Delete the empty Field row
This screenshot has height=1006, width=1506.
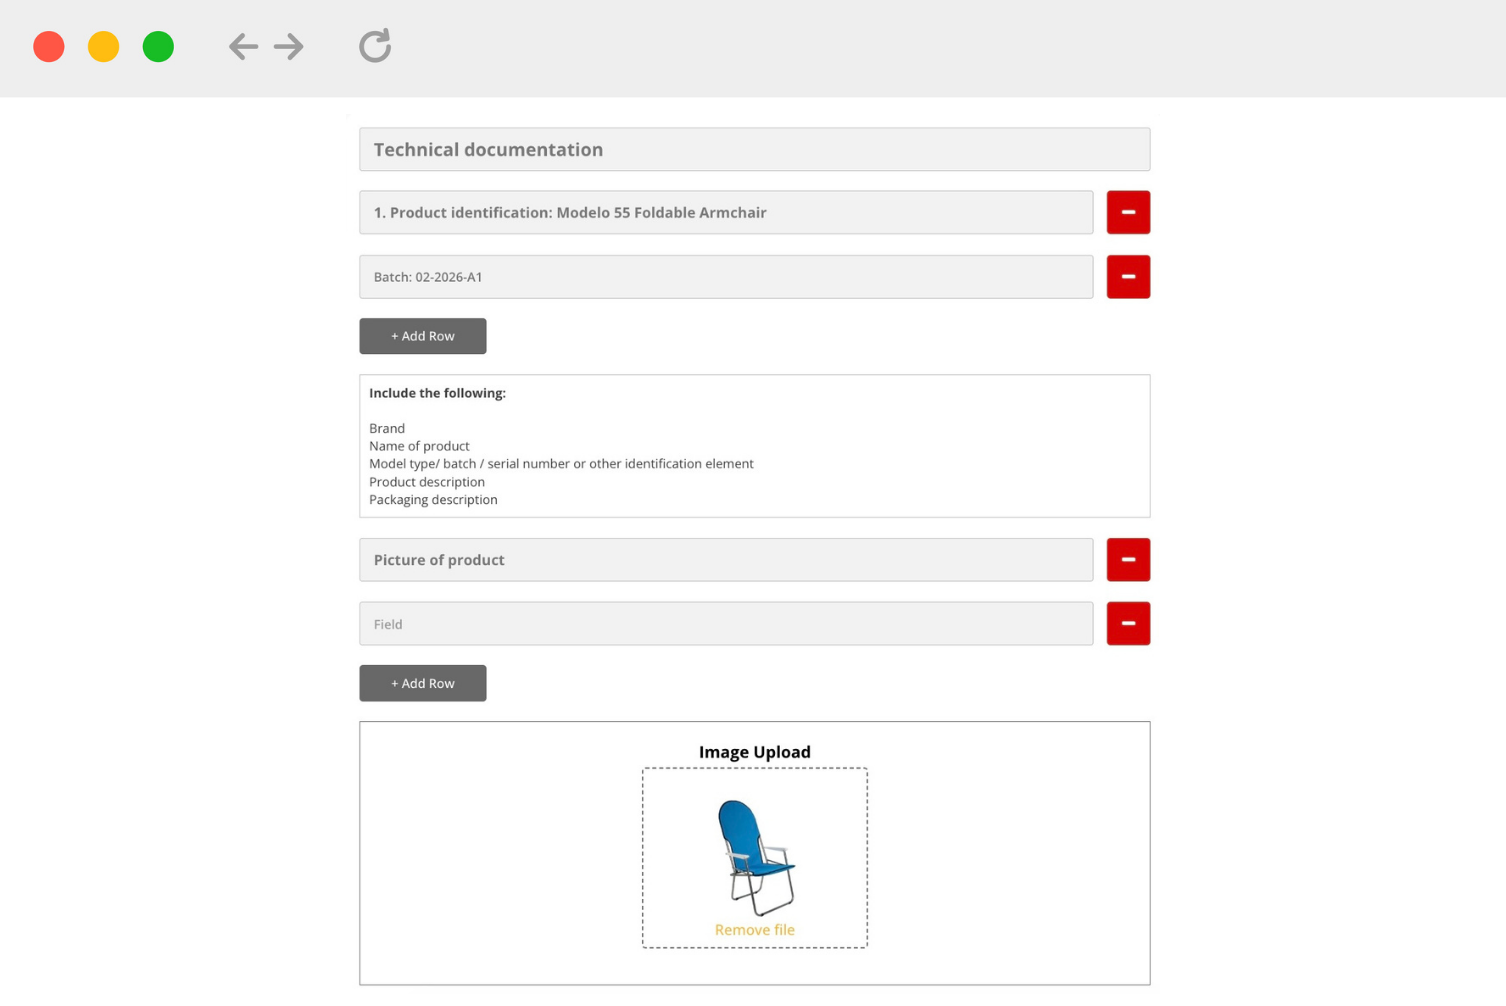(x=1128, y=624)
